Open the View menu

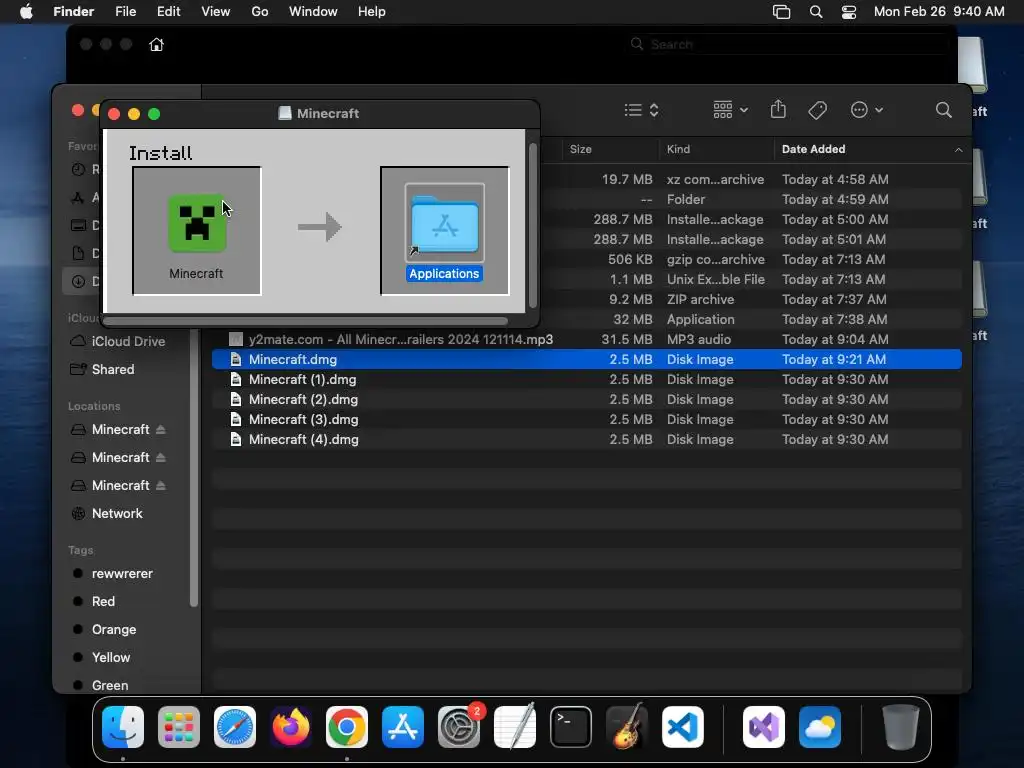click(x=216, y=12)
